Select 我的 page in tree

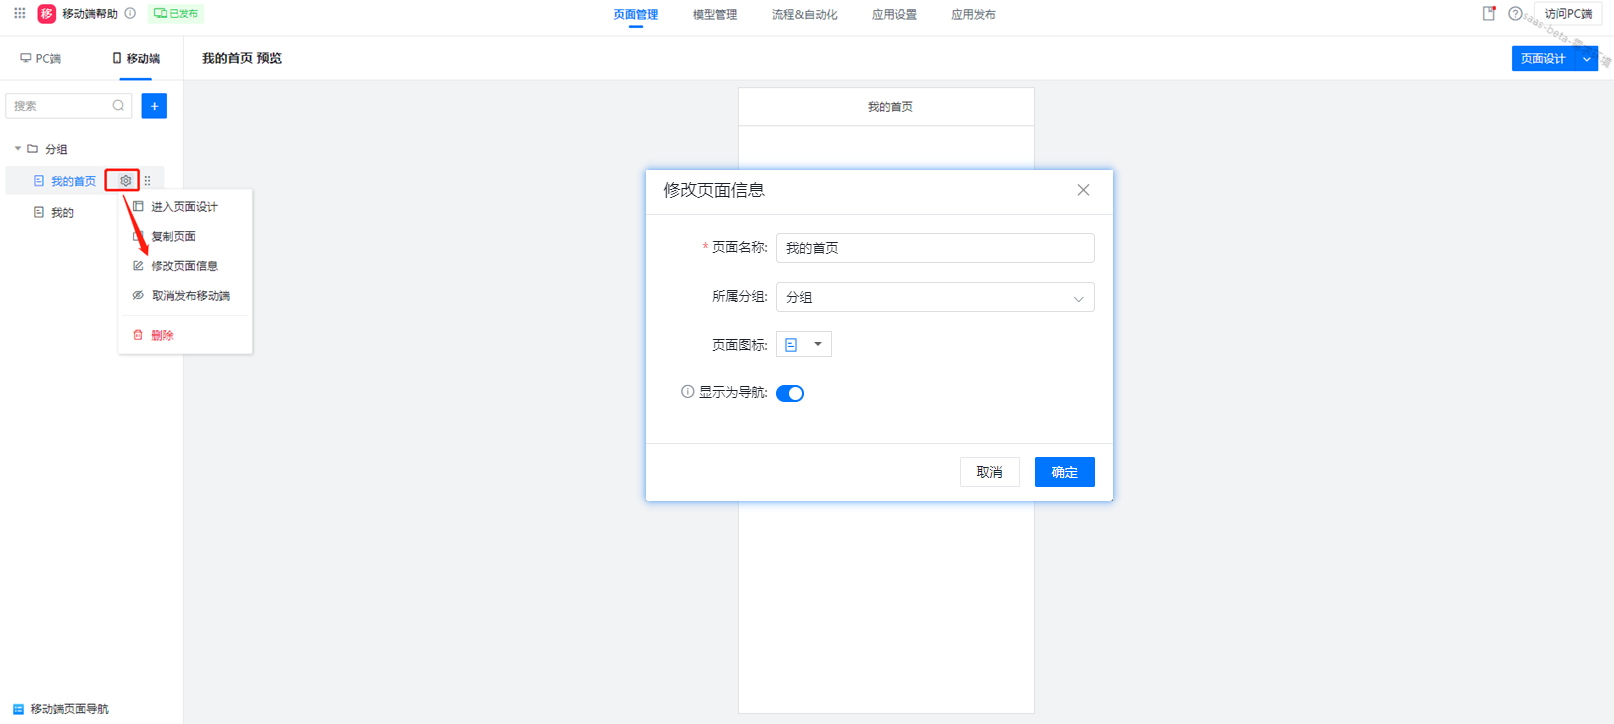coord(62,213)
